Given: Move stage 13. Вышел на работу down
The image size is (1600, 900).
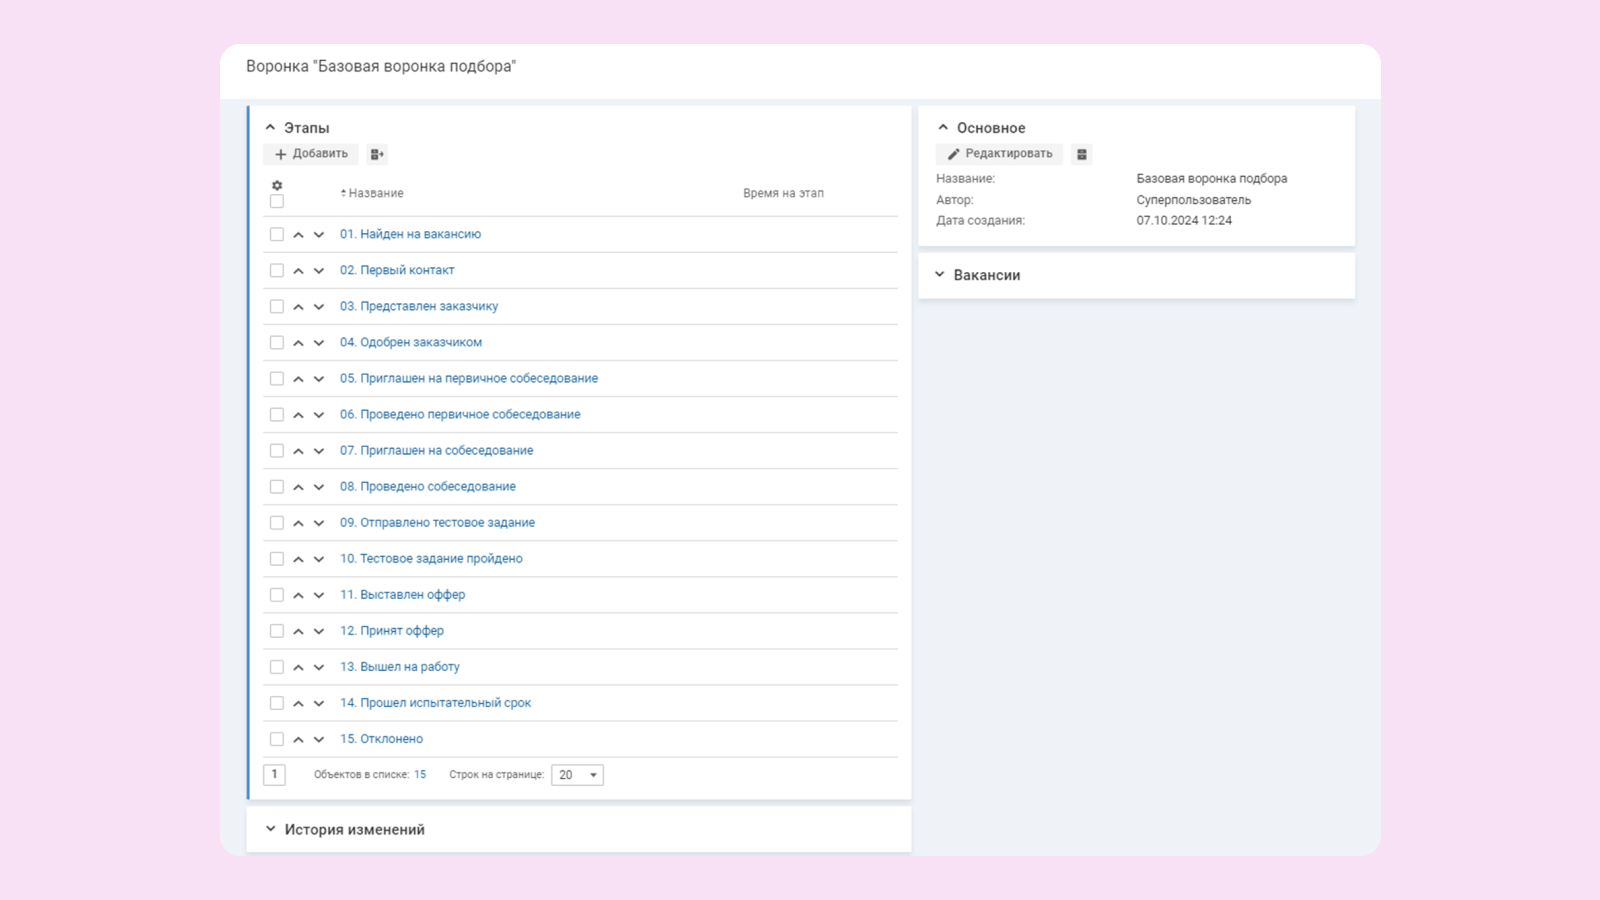Looking at the screenshot, I should click(319, 667).
